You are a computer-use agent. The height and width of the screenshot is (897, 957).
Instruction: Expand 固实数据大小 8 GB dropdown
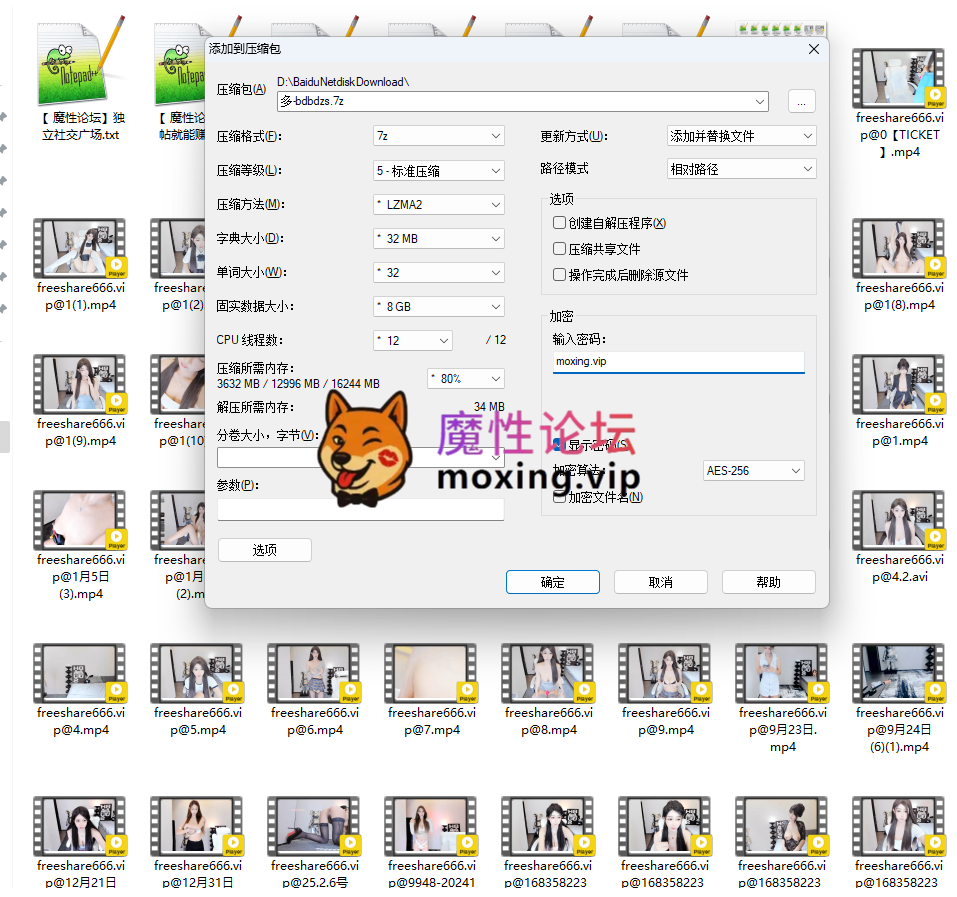tap(439, 306)
